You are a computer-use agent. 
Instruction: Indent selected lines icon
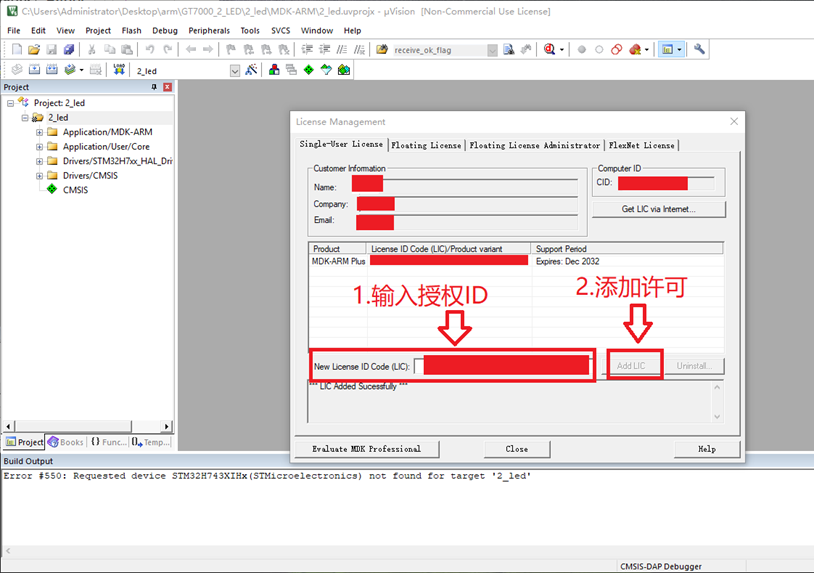(x=307, y=50)
